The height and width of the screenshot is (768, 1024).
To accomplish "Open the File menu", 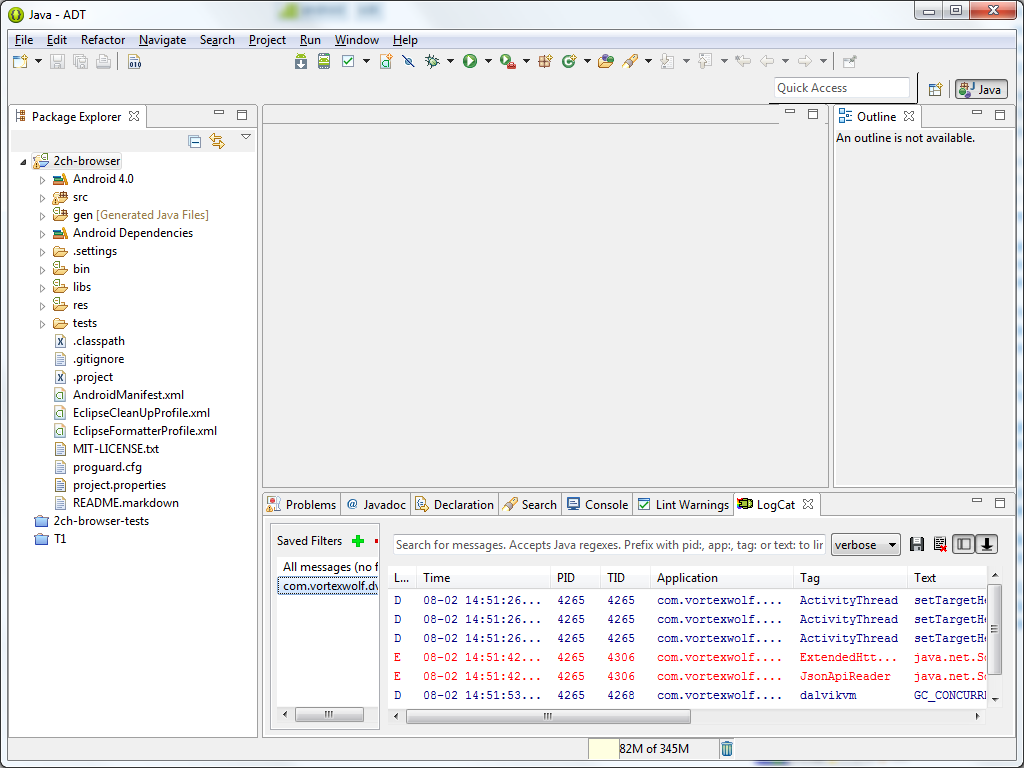I will 24,40.
